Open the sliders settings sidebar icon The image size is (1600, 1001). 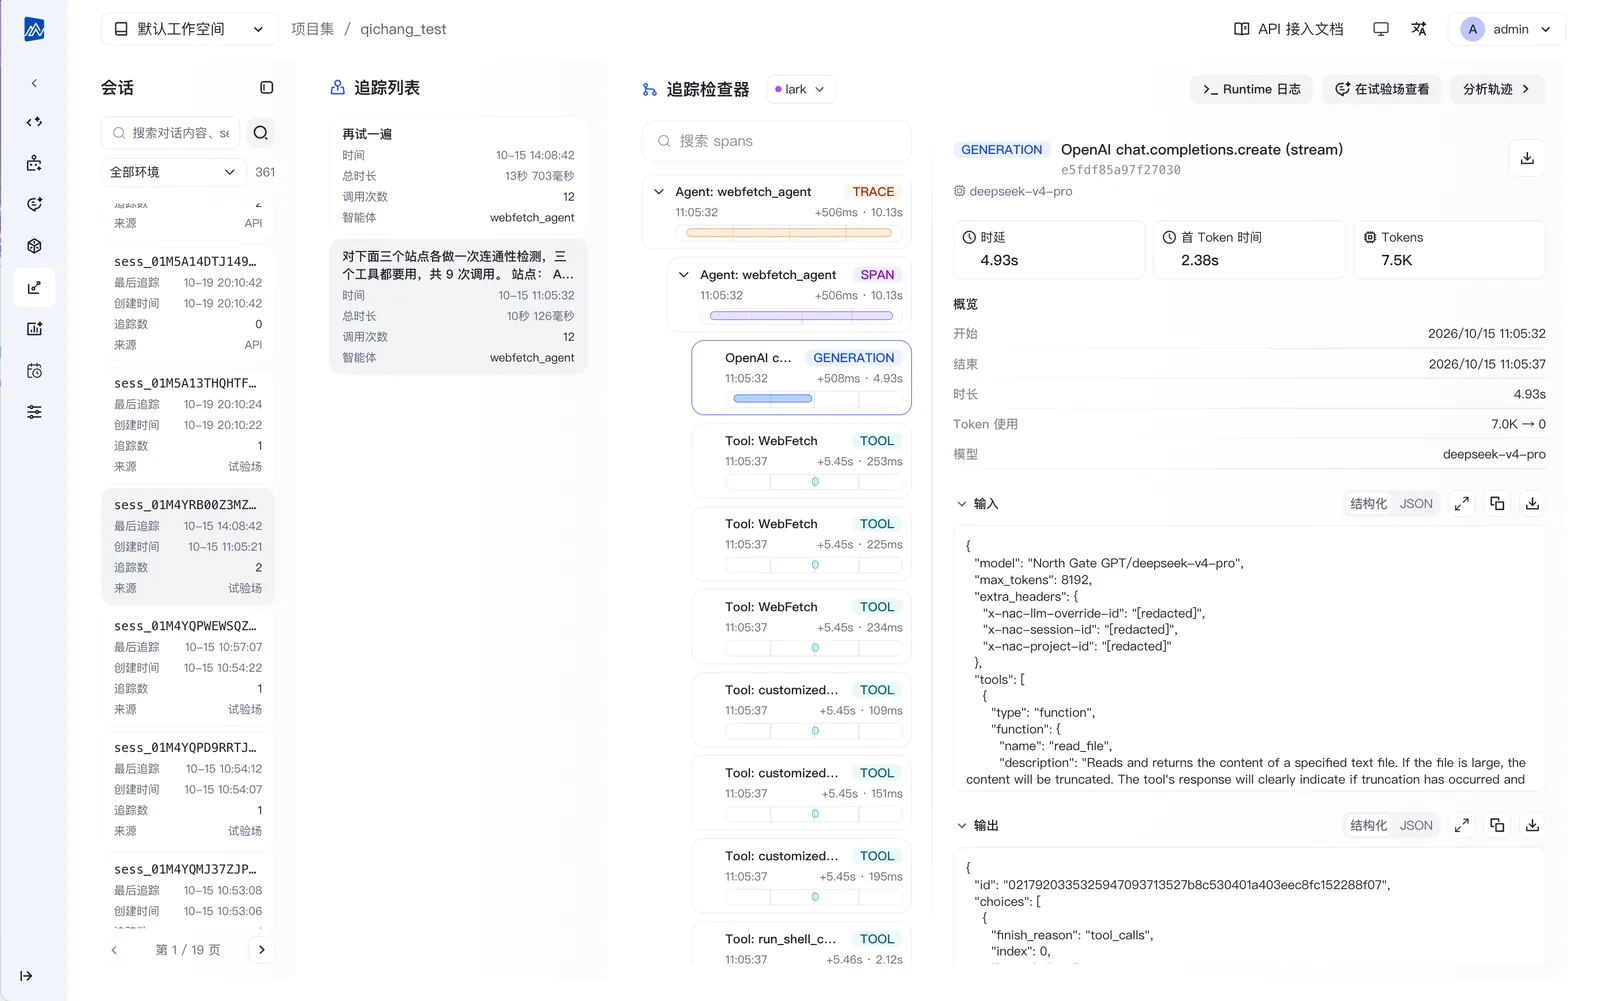[x=34, y=412]
